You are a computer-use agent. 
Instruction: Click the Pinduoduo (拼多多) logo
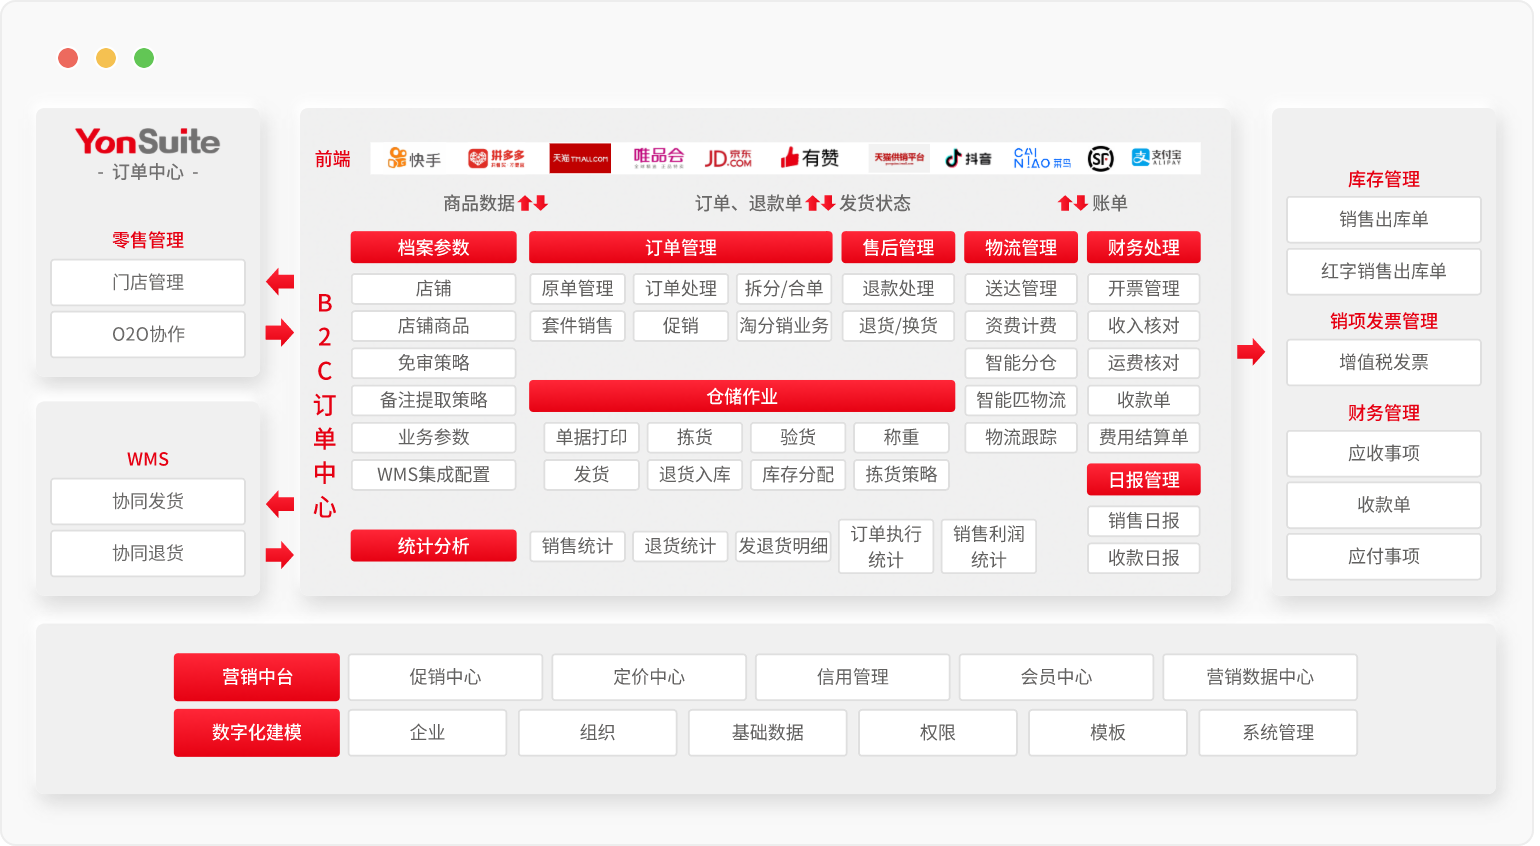(x=496, y=158)
